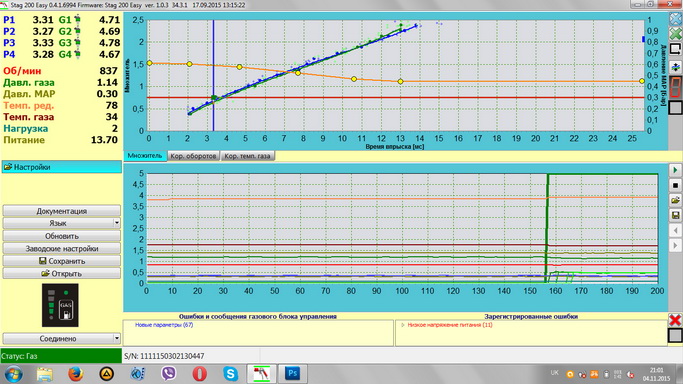
Task: Toggle G3 gas injector icon
Action: [x=78, y=43]
